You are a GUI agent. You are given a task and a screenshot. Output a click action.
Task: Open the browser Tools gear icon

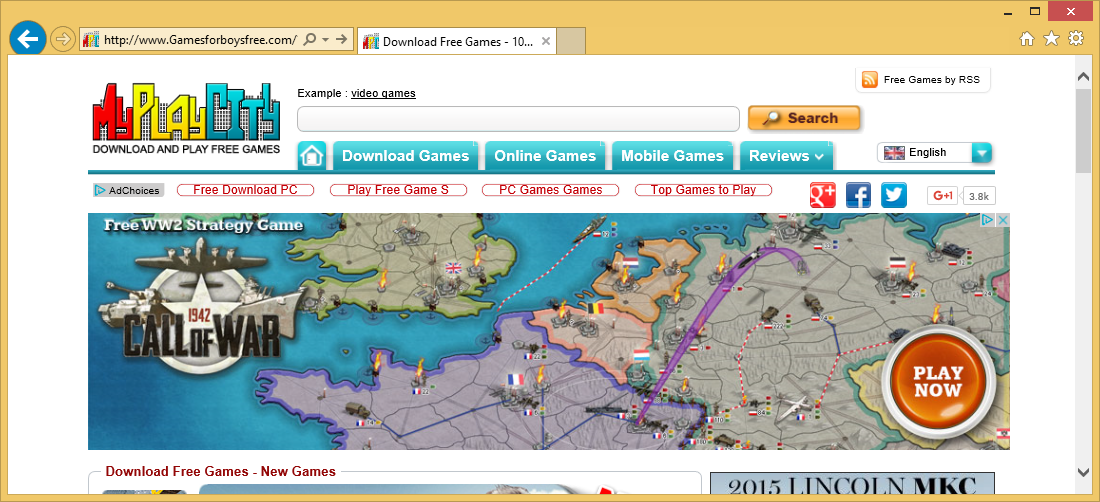coord(1075,39)
